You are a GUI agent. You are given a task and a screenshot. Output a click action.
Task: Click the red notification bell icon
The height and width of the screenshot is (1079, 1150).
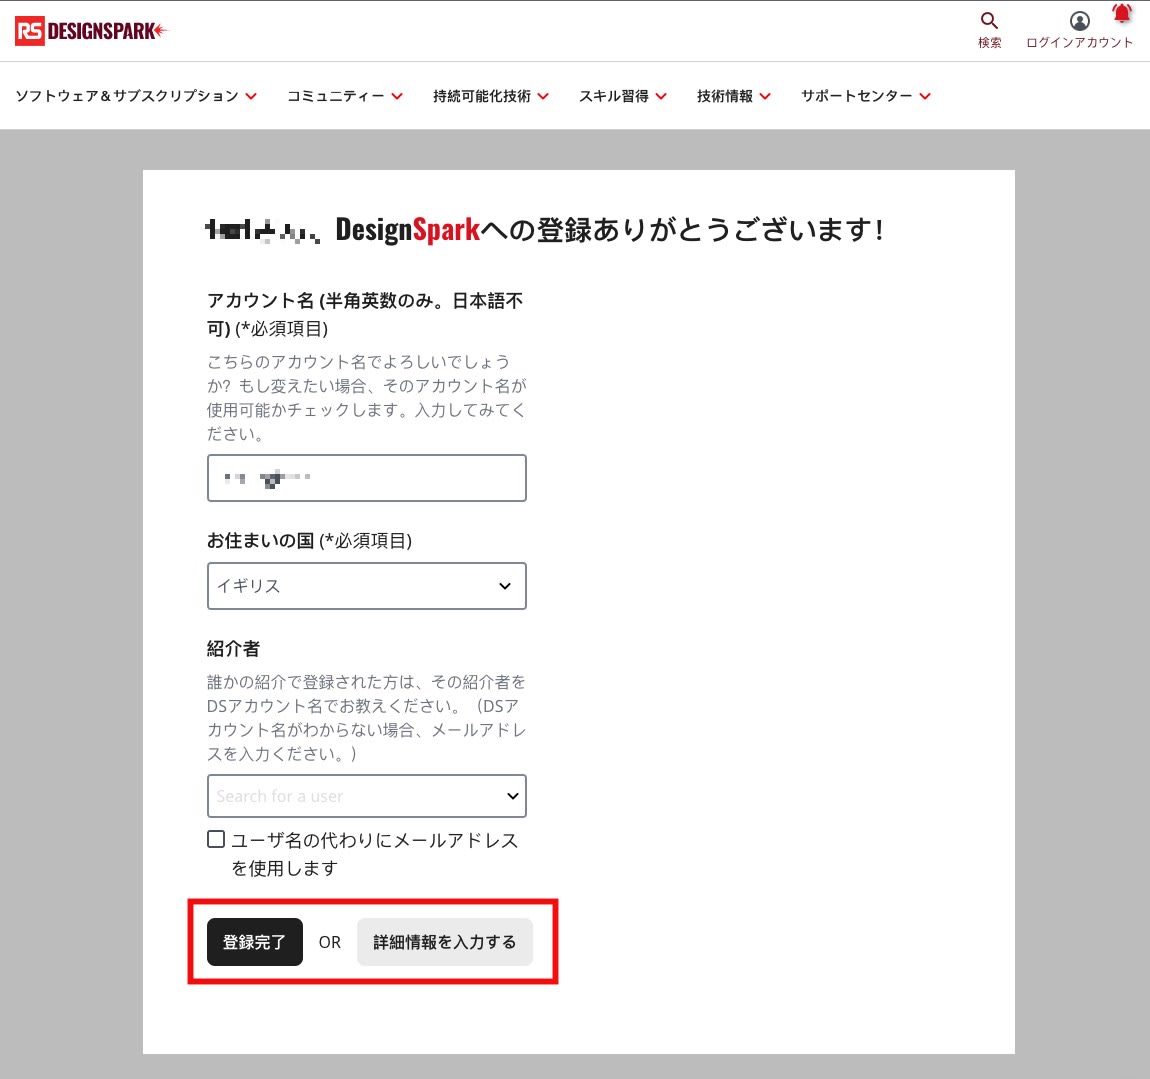1121,12
